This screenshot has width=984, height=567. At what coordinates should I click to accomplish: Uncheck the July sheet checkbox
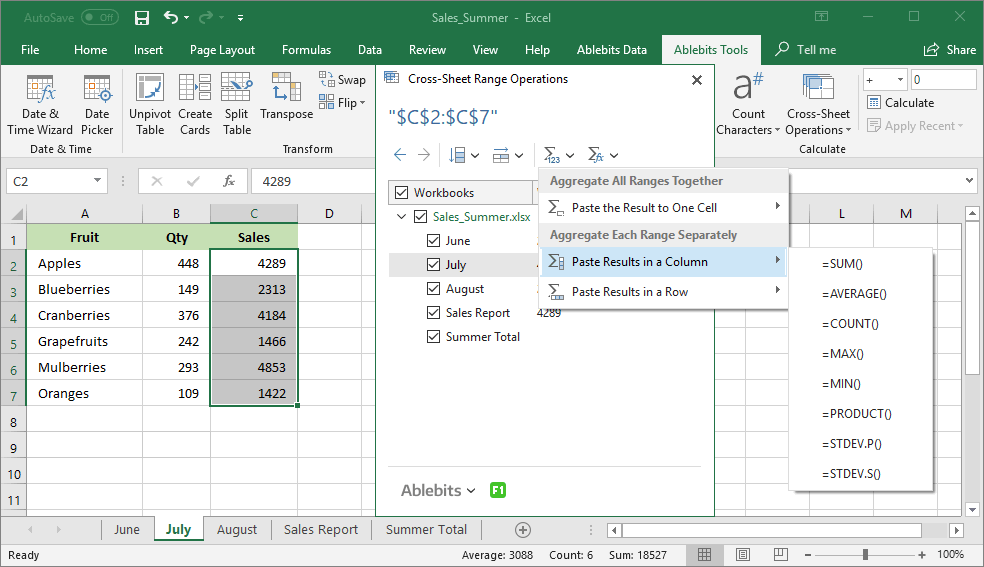pyautogui.click(x=433, y=265)
